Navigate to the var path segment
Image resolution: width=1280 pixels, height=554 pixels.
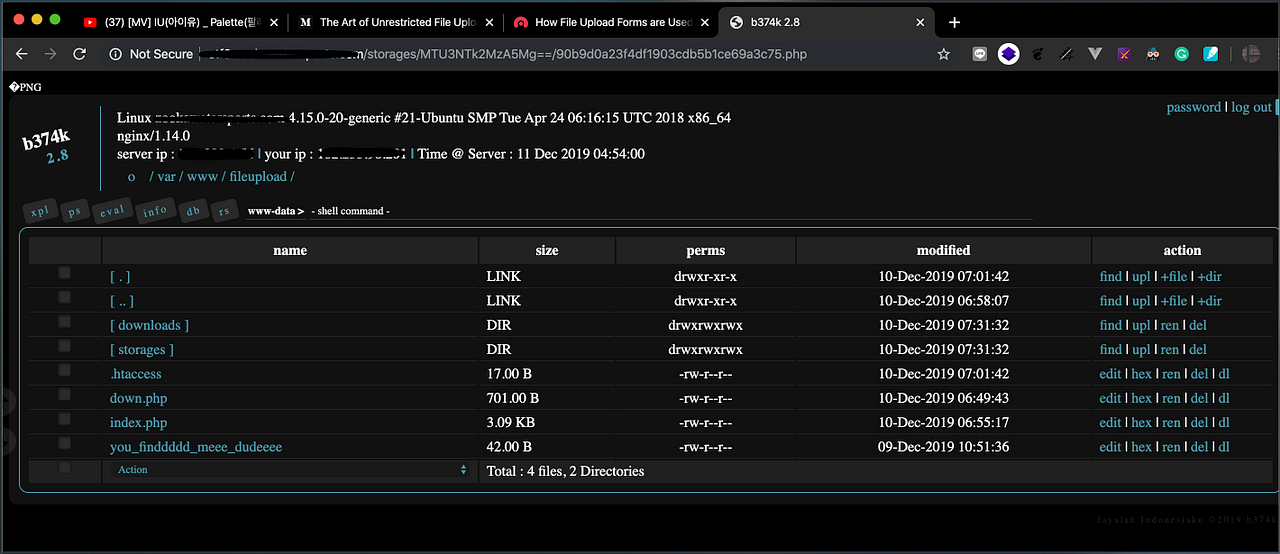tap(166, 176)
